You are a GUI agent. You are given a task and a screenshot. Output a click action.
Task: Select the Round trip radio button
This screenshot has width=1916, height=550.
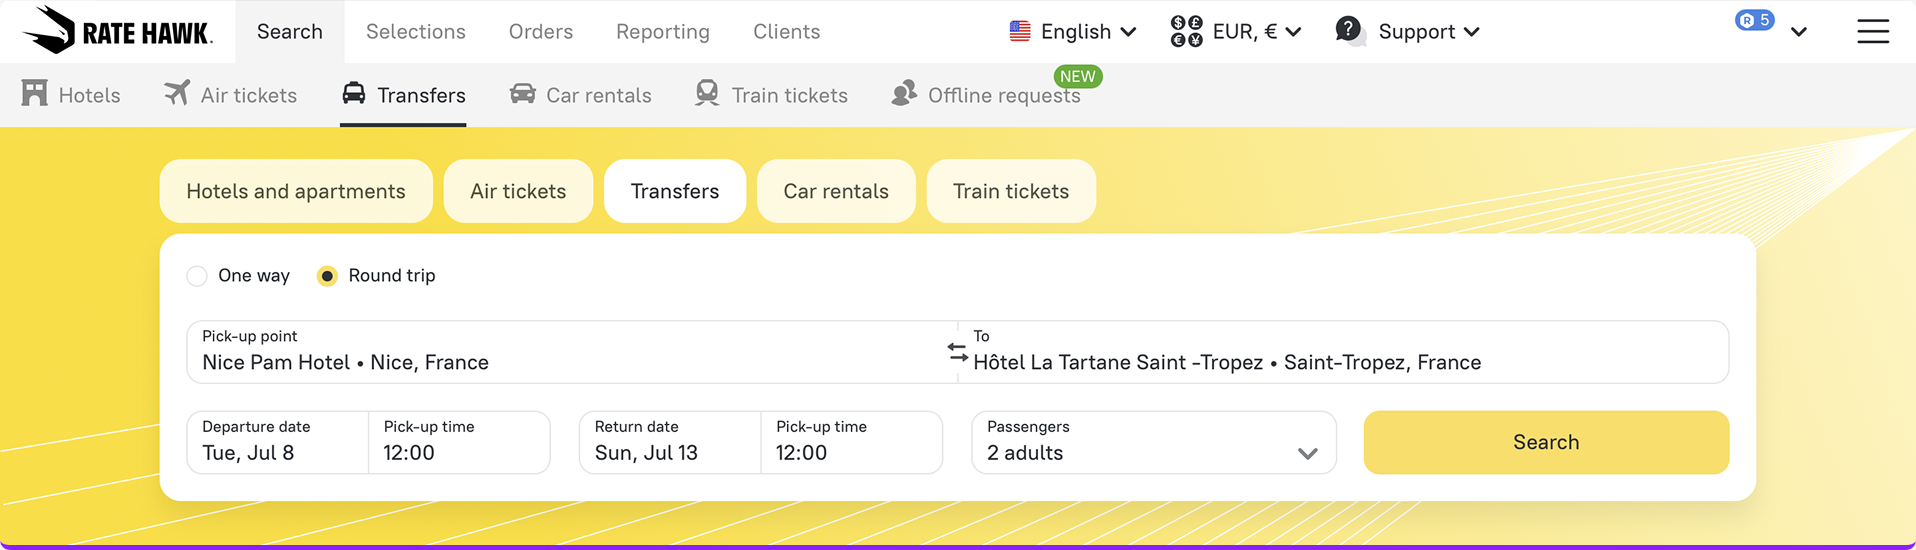pos(327,276)
